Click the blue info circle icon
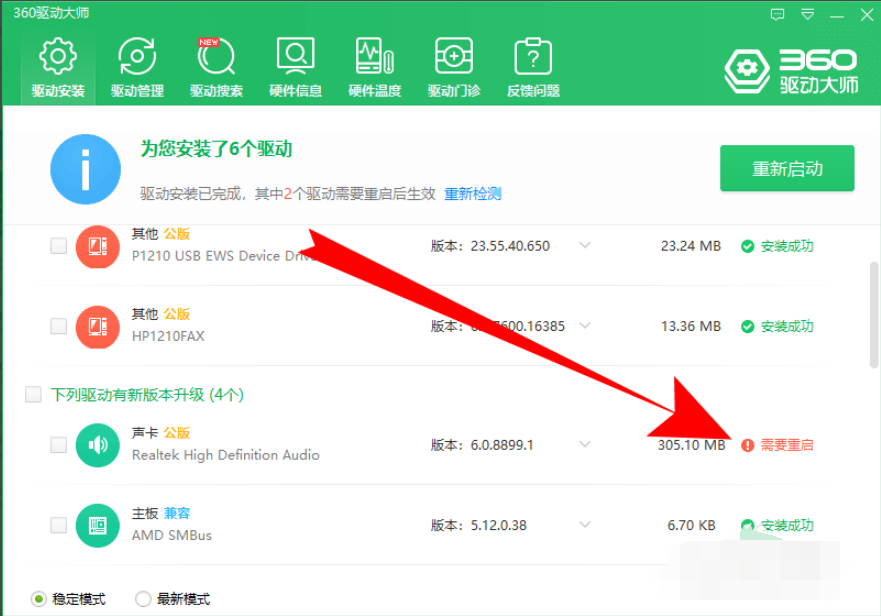 coord(85,169)
